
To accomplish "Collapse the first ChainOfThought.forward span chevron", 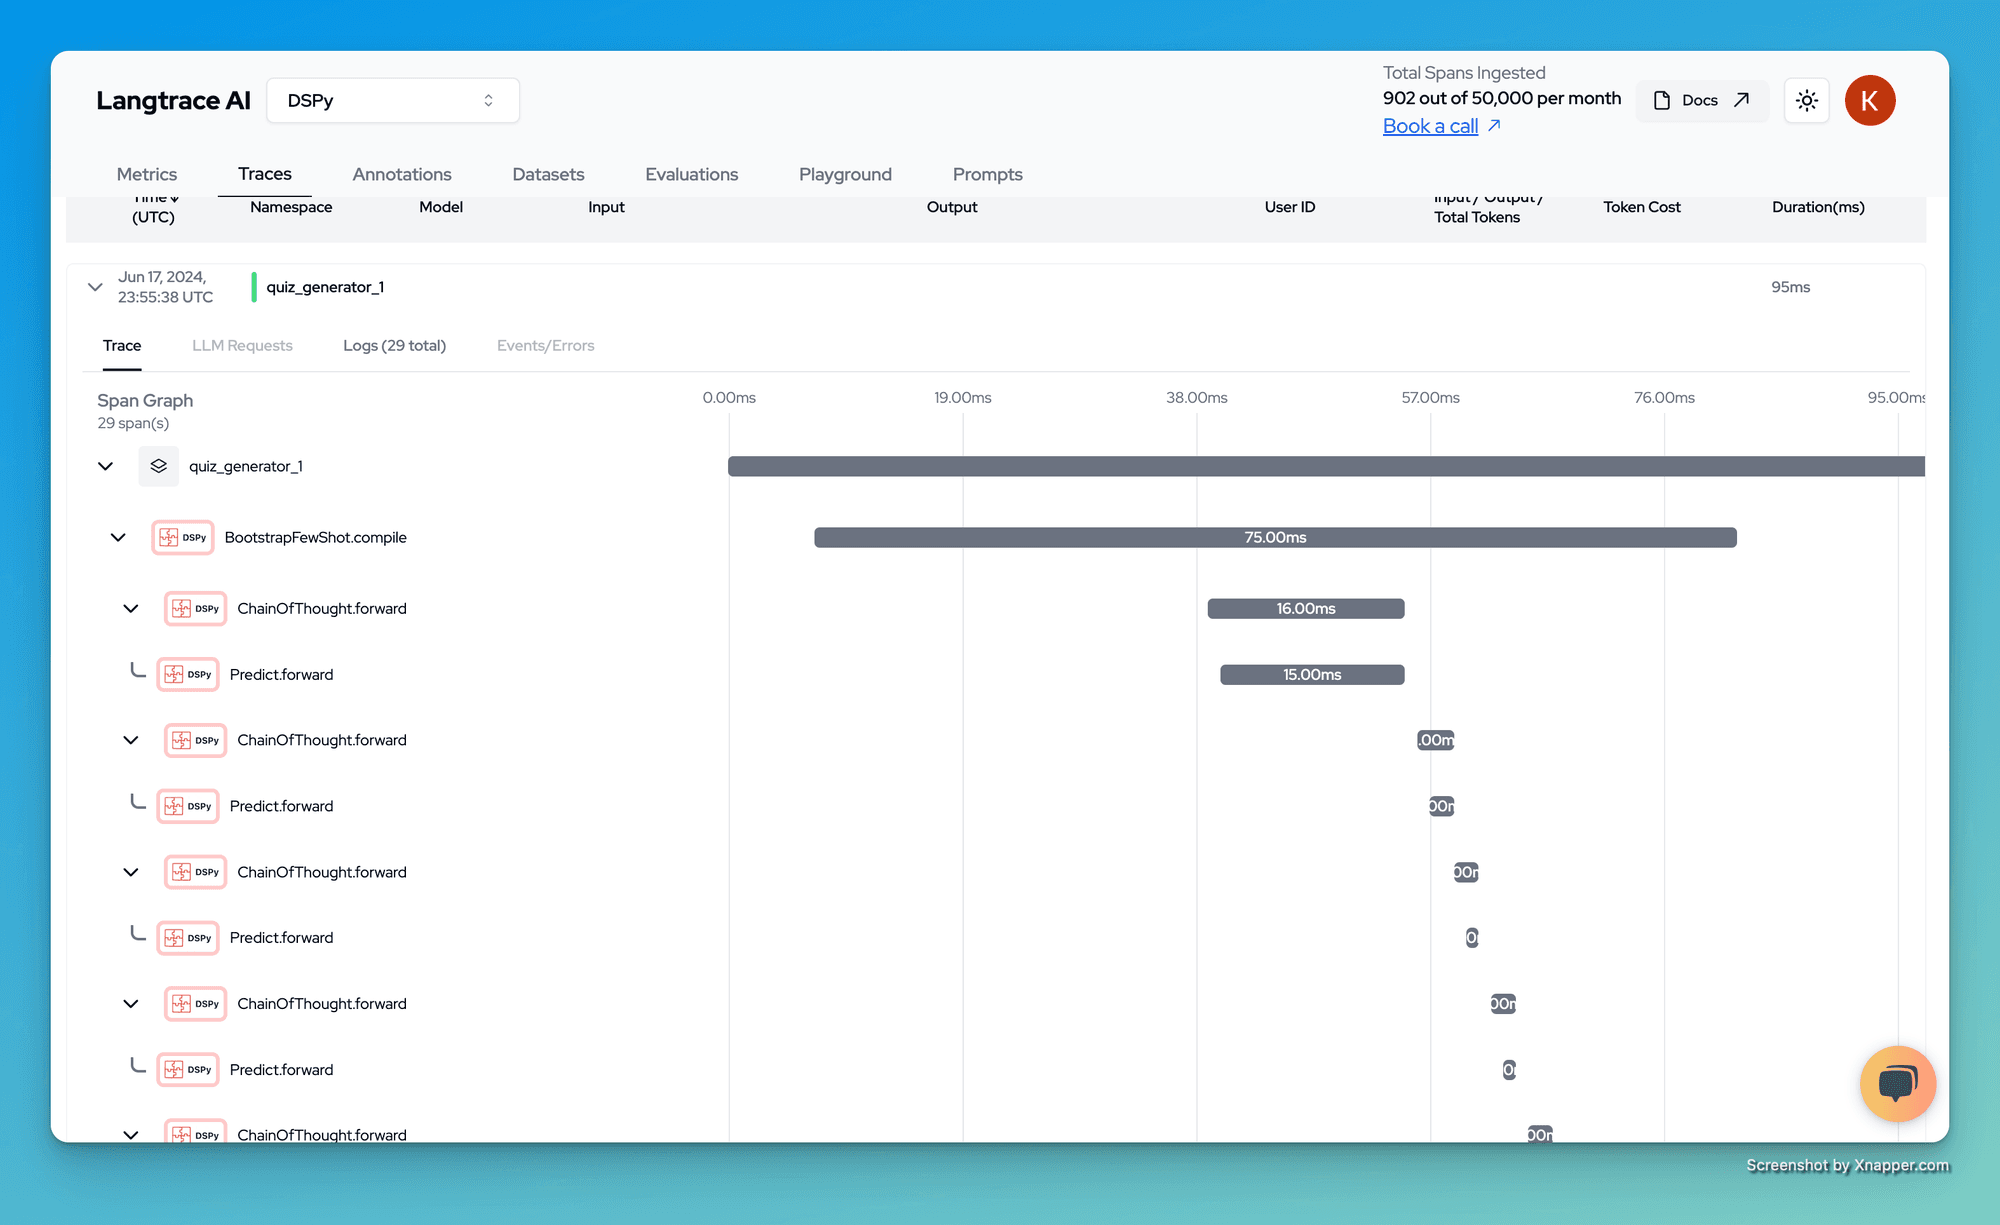I will click(131, 609).
